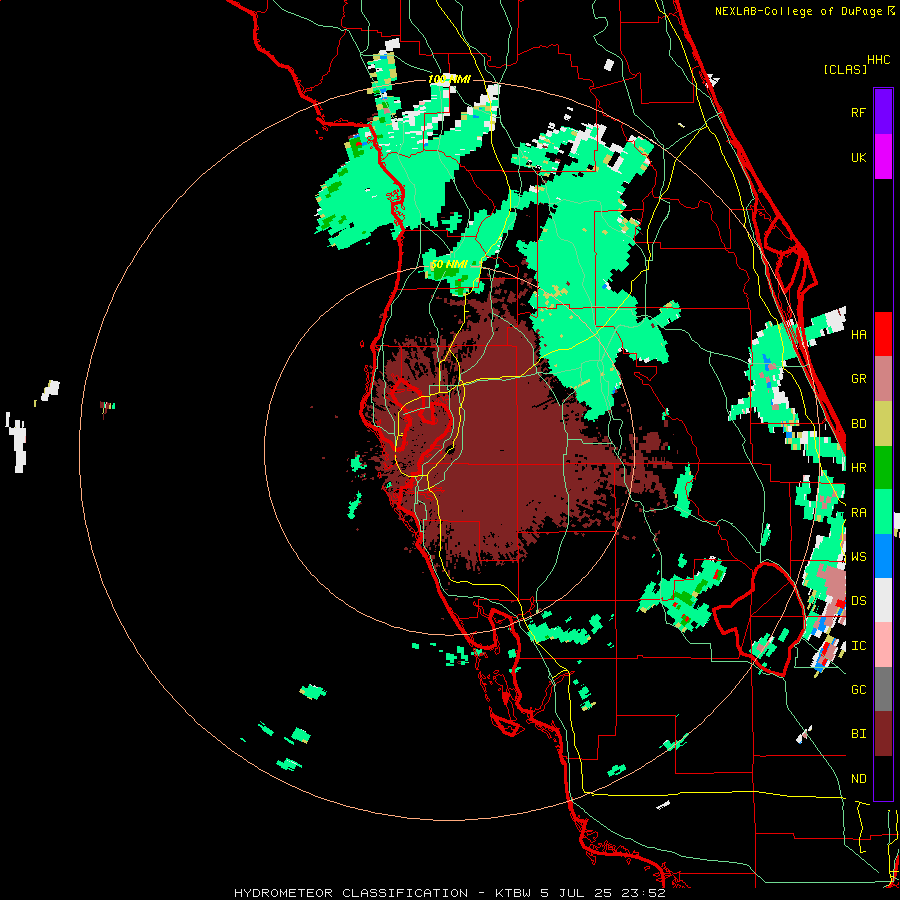Select the light pink IC legend swatch

click(x=883, y=645)
